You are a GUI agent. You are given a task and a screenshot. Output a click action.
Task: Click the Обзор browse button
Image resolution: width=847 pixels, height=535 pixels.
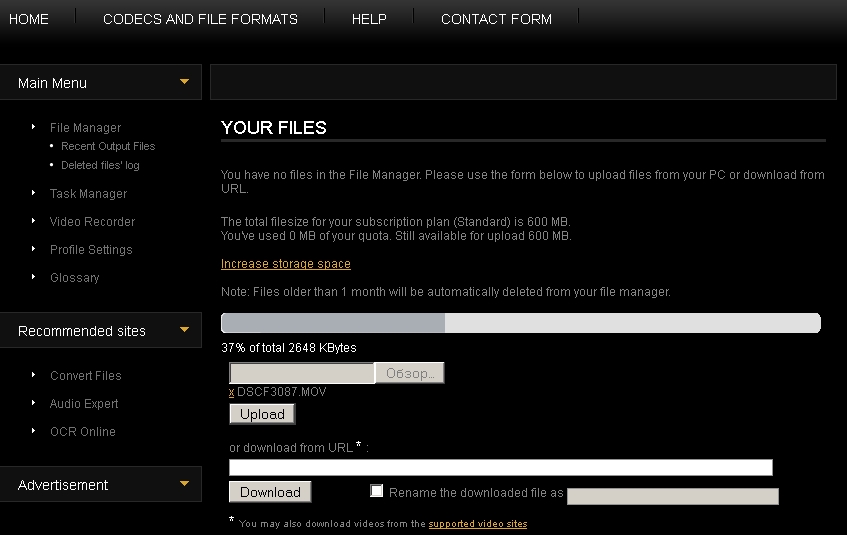(410, 373)
